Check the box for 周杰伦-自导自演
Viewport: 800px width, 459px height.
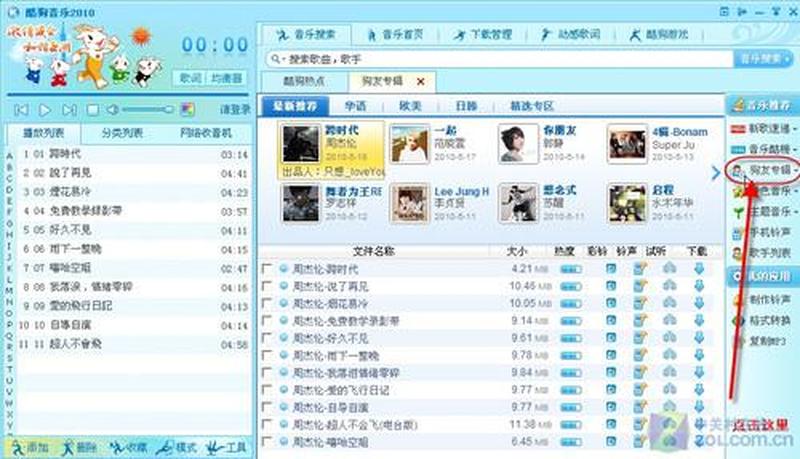[266, 407]
